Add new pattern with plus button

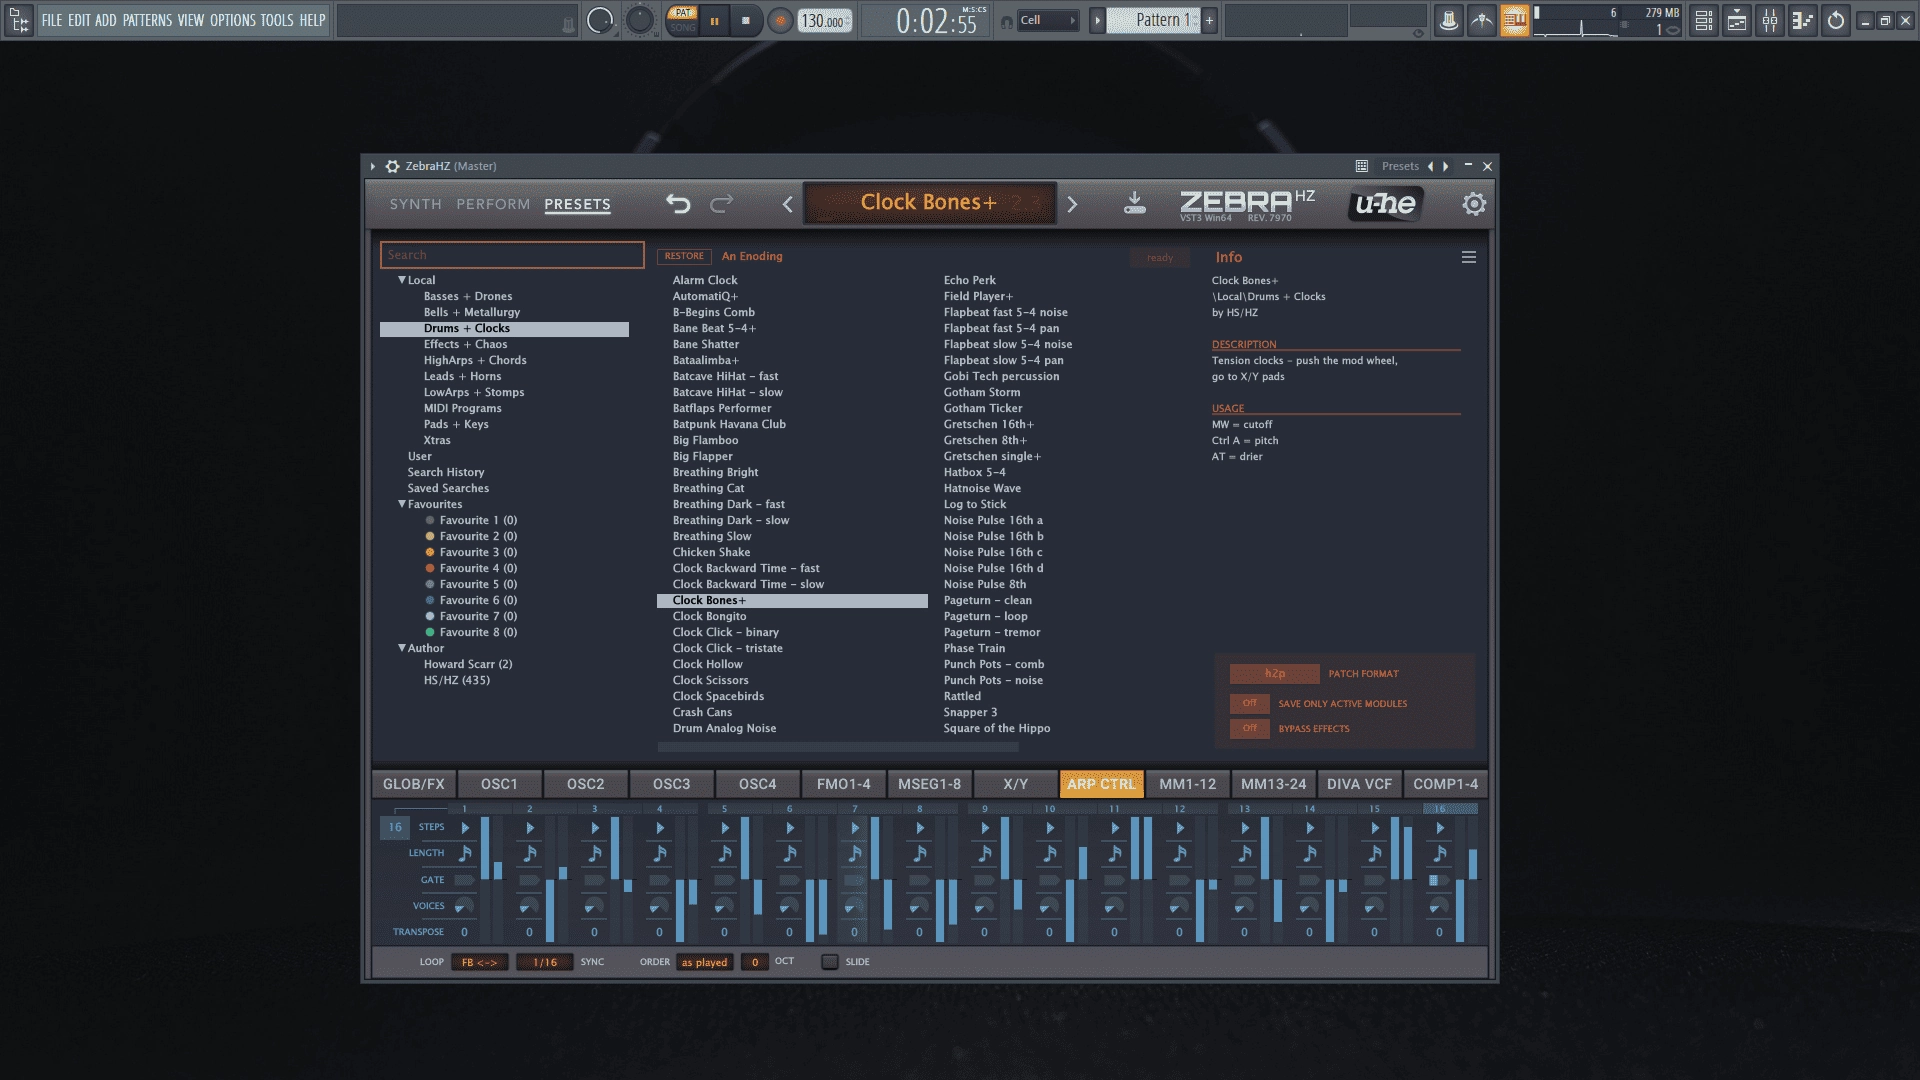(1209, 20)
